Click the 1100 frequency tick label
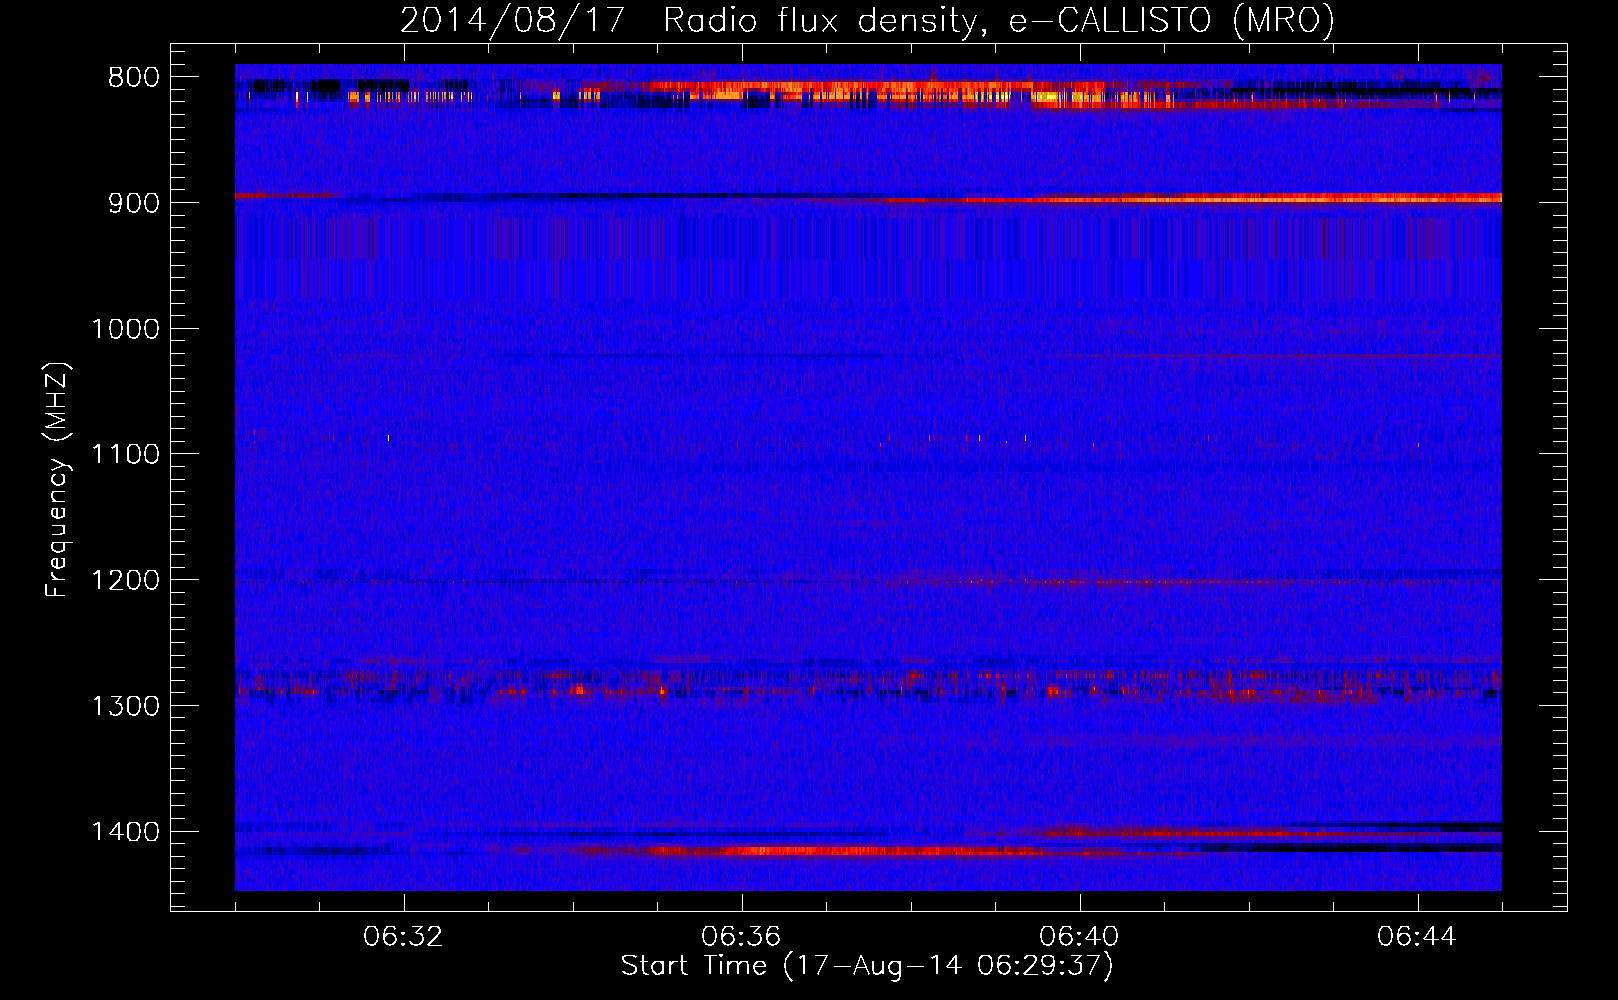The image size is (1618, 1000). [x=125, y=455]
